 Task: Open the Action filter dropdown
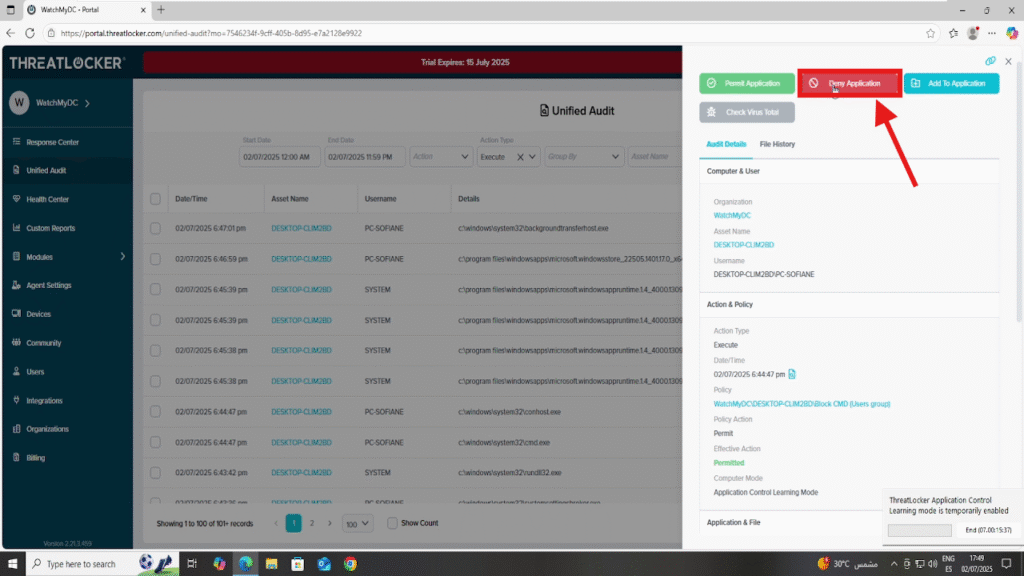pyautogui.click(x=441, y=157)
